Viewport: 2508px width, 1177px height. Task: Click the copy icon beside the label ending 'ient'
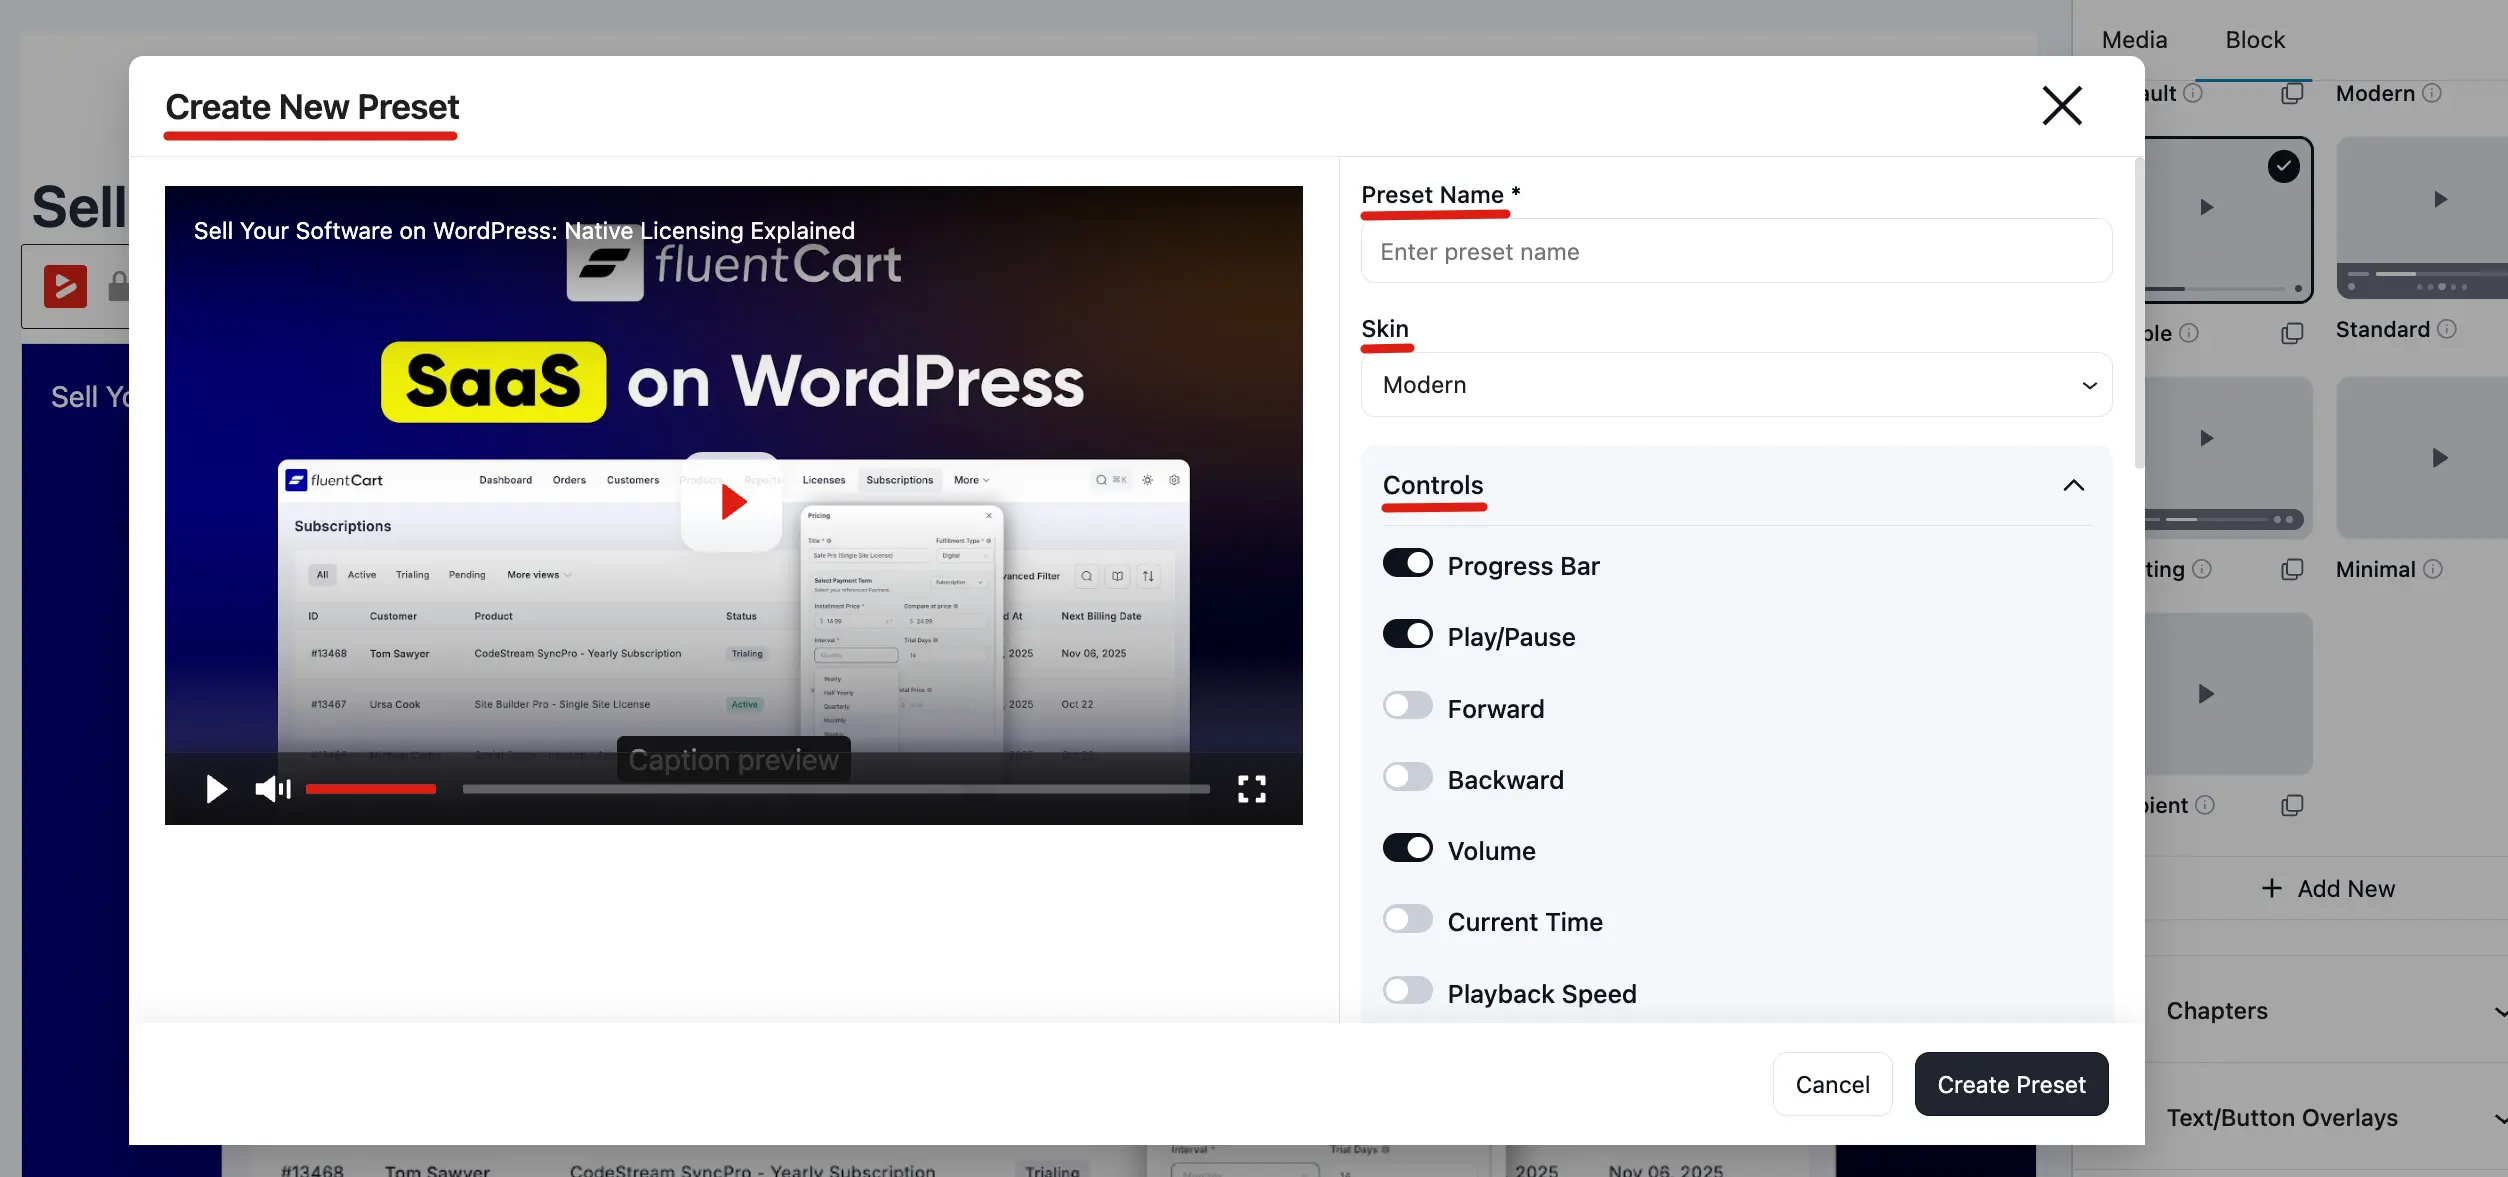[x=2292, y=805]
